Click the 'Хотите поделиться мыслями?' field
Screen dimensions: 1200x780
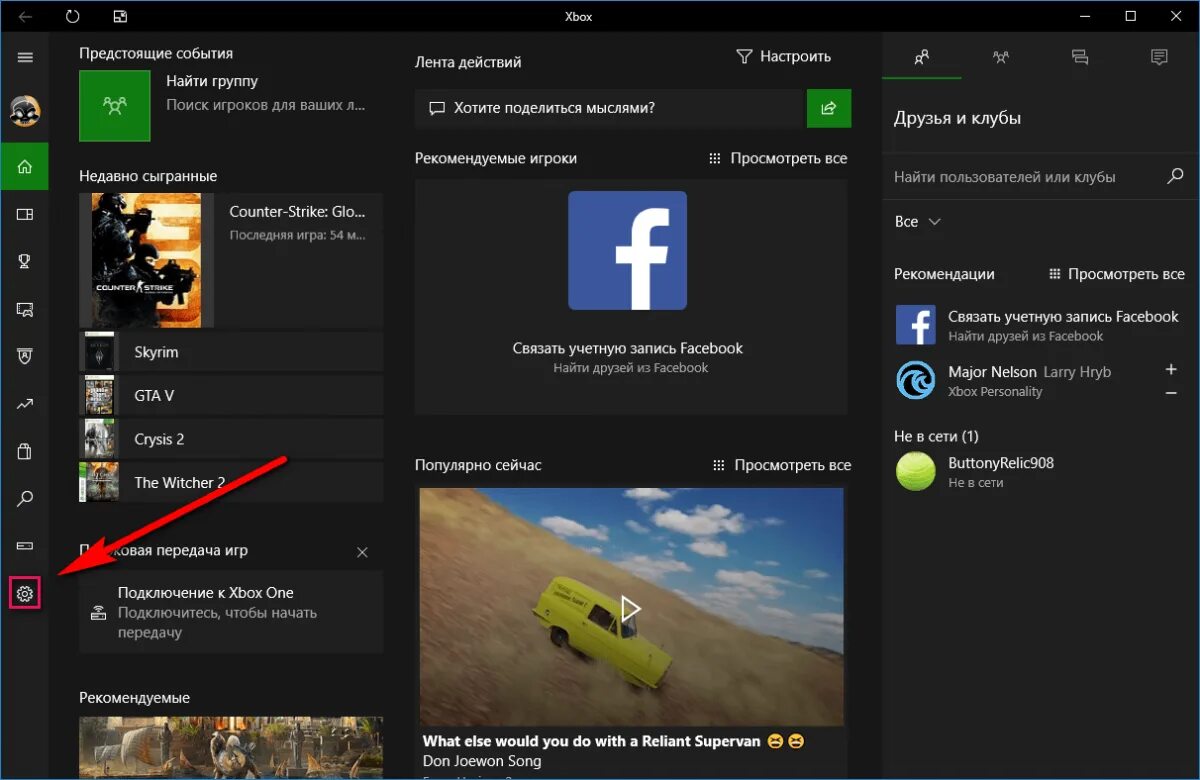610,108
